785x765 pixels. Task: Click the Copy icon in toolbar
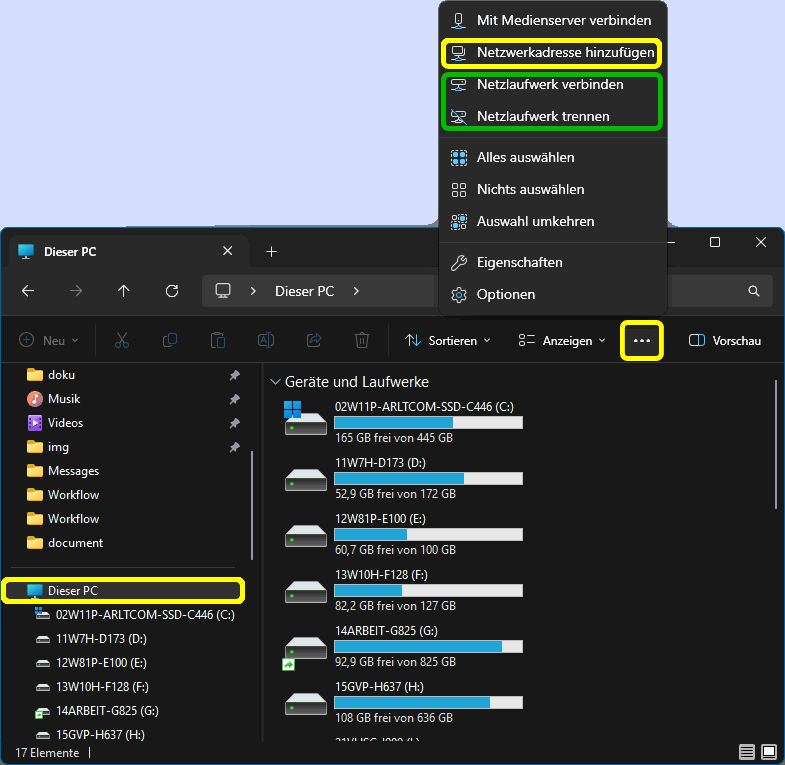(170, 341)
